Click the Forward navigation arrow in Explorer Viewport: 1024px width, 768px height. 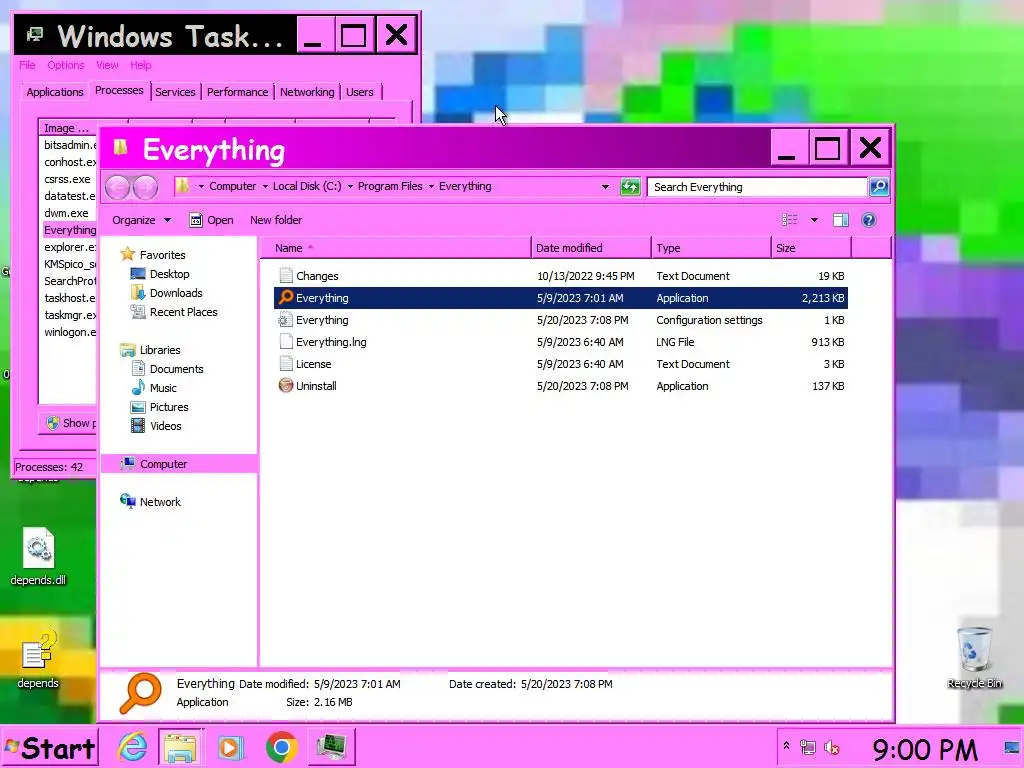[x=145, y=187]
